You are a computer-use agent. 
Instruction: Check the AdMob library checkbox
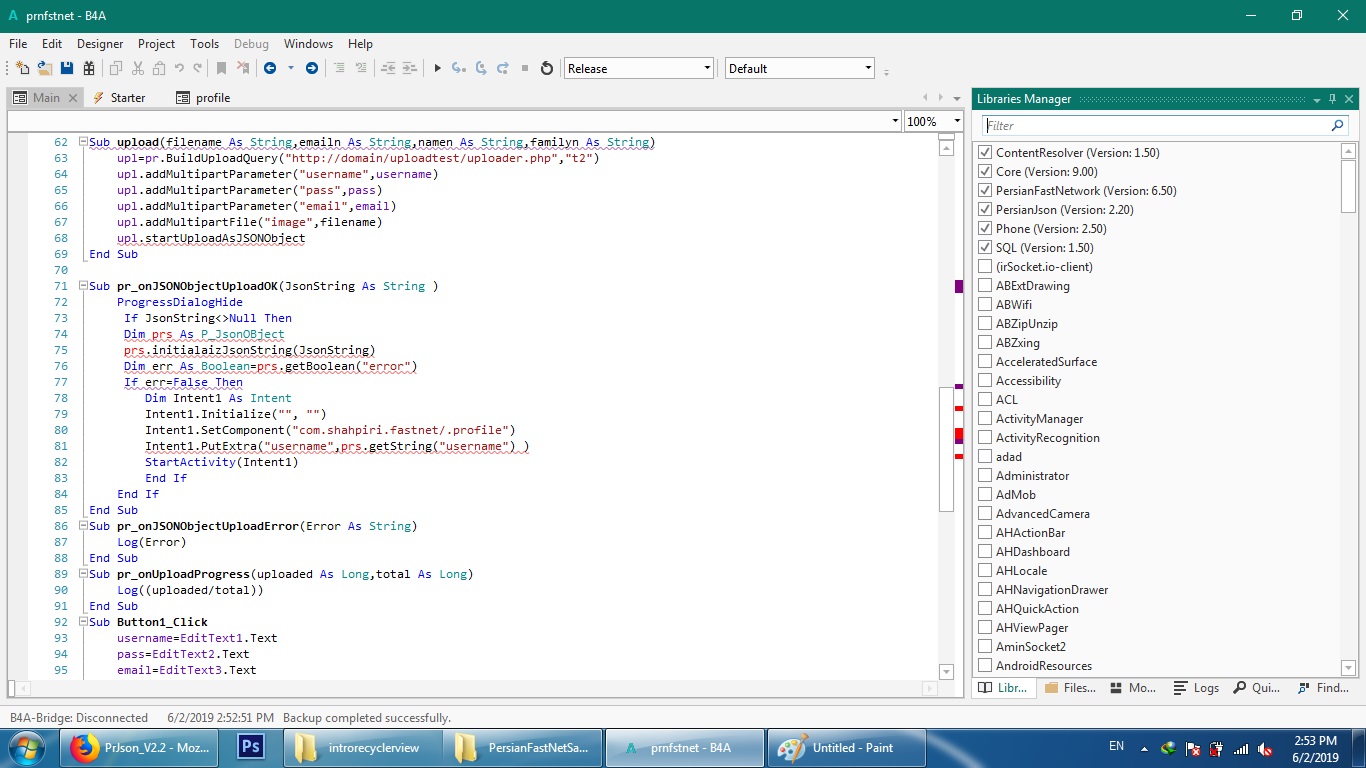985,495
